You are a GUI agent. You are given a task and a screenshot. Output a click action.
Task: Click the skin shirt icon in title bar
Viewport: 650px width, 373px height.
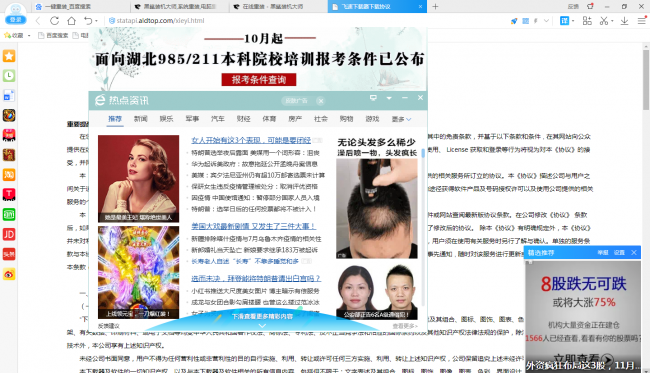(x=590, y=6)
